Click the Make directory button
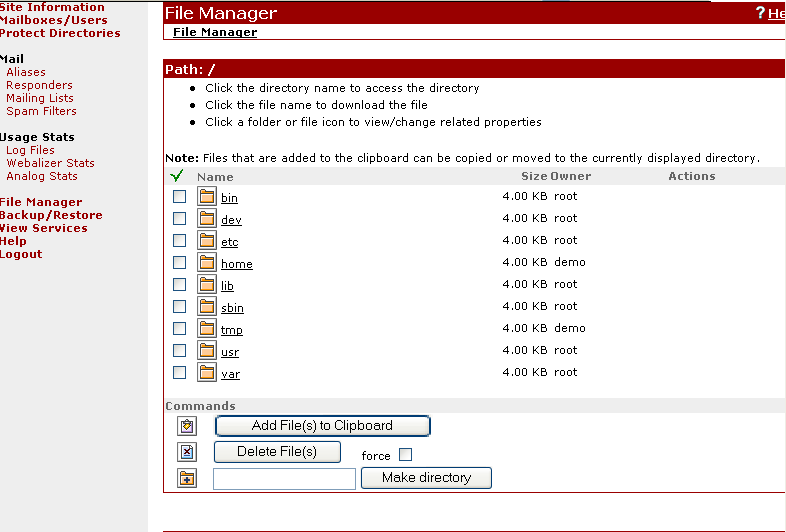Viewport: 786px width, 532px height. point(426,478)
